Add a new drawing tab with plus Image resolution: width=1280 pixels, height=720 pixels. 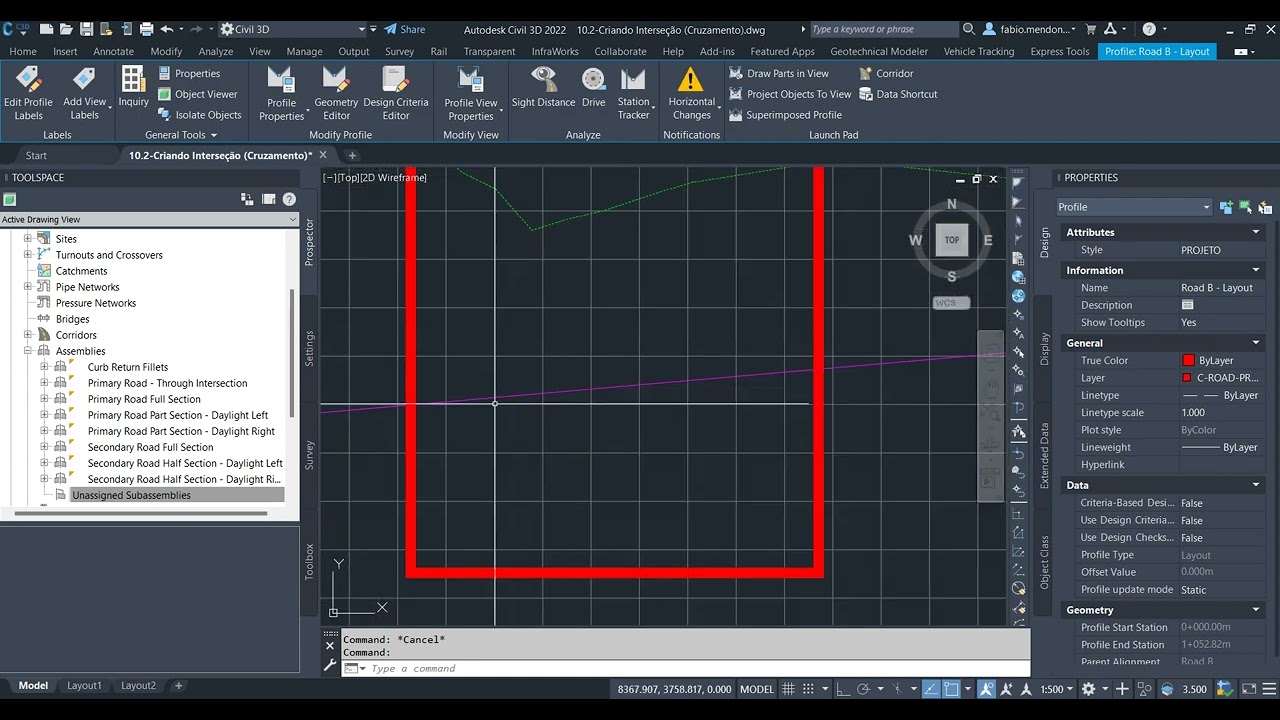coord(352,155)
